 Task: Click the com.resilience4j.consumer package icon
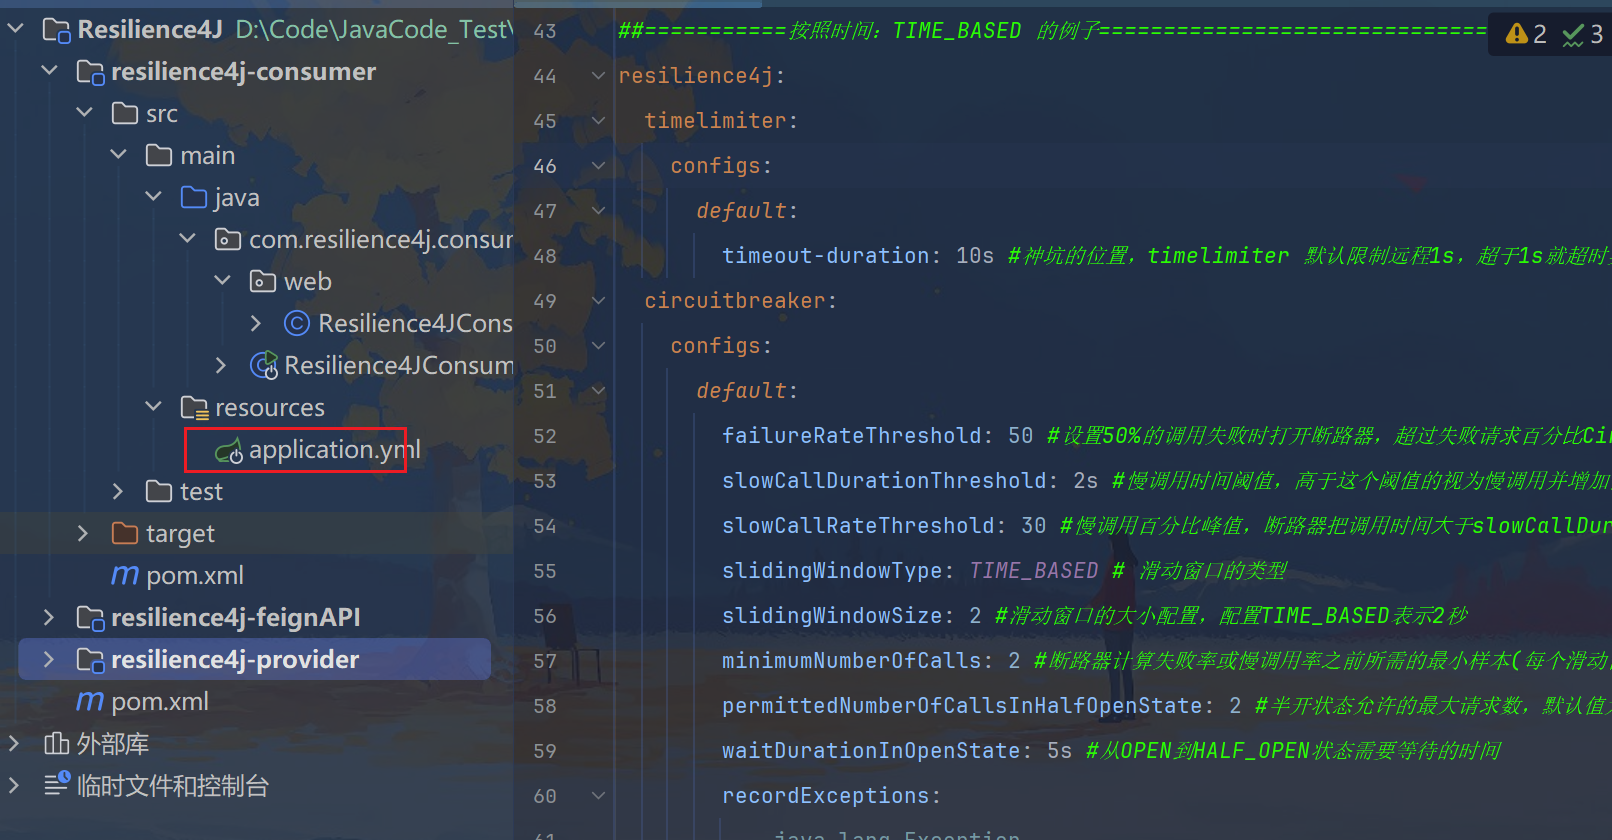(228, 239)
